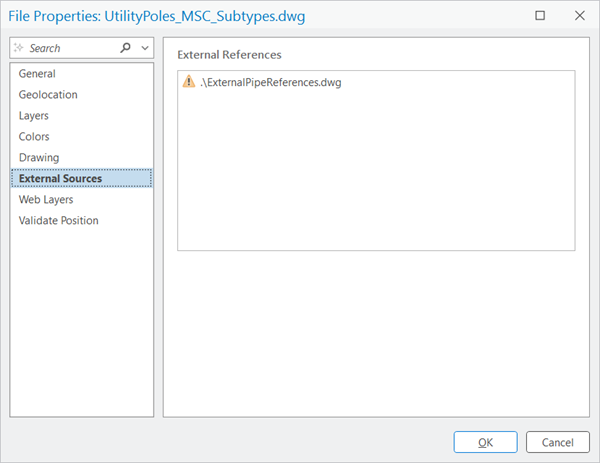Image resolution: width=600 pixels, height=463 pixels.
Task: Click the sparkle icon left of Search
Action: (20, 48)
